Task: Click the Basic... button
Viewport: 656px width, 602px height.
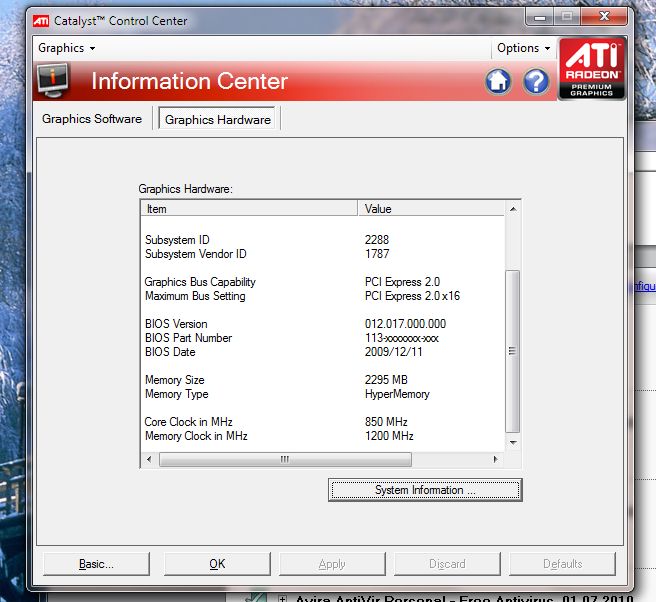Action: (96, 564)
